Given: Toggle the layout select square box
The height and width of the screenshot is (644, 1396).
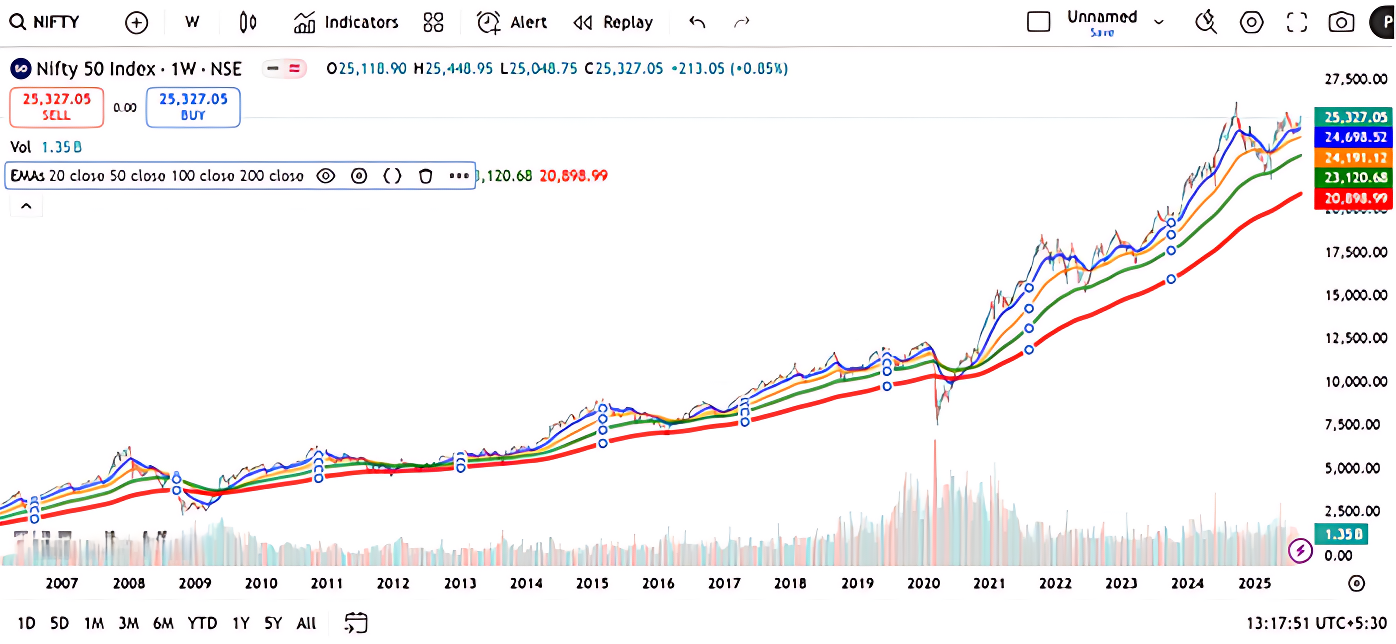Looking at the screenshot, I should coord(1039,22).
